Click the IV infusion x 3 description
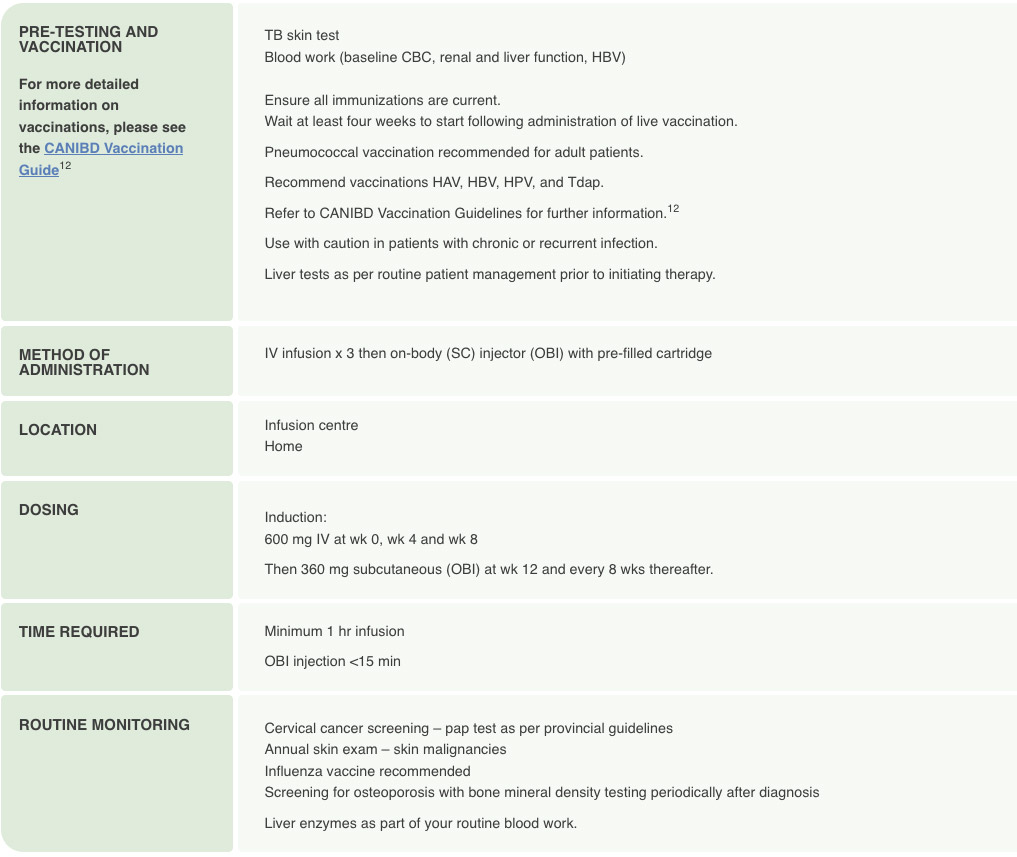This screenshot has height=857, width=1017. coord(488,353)
